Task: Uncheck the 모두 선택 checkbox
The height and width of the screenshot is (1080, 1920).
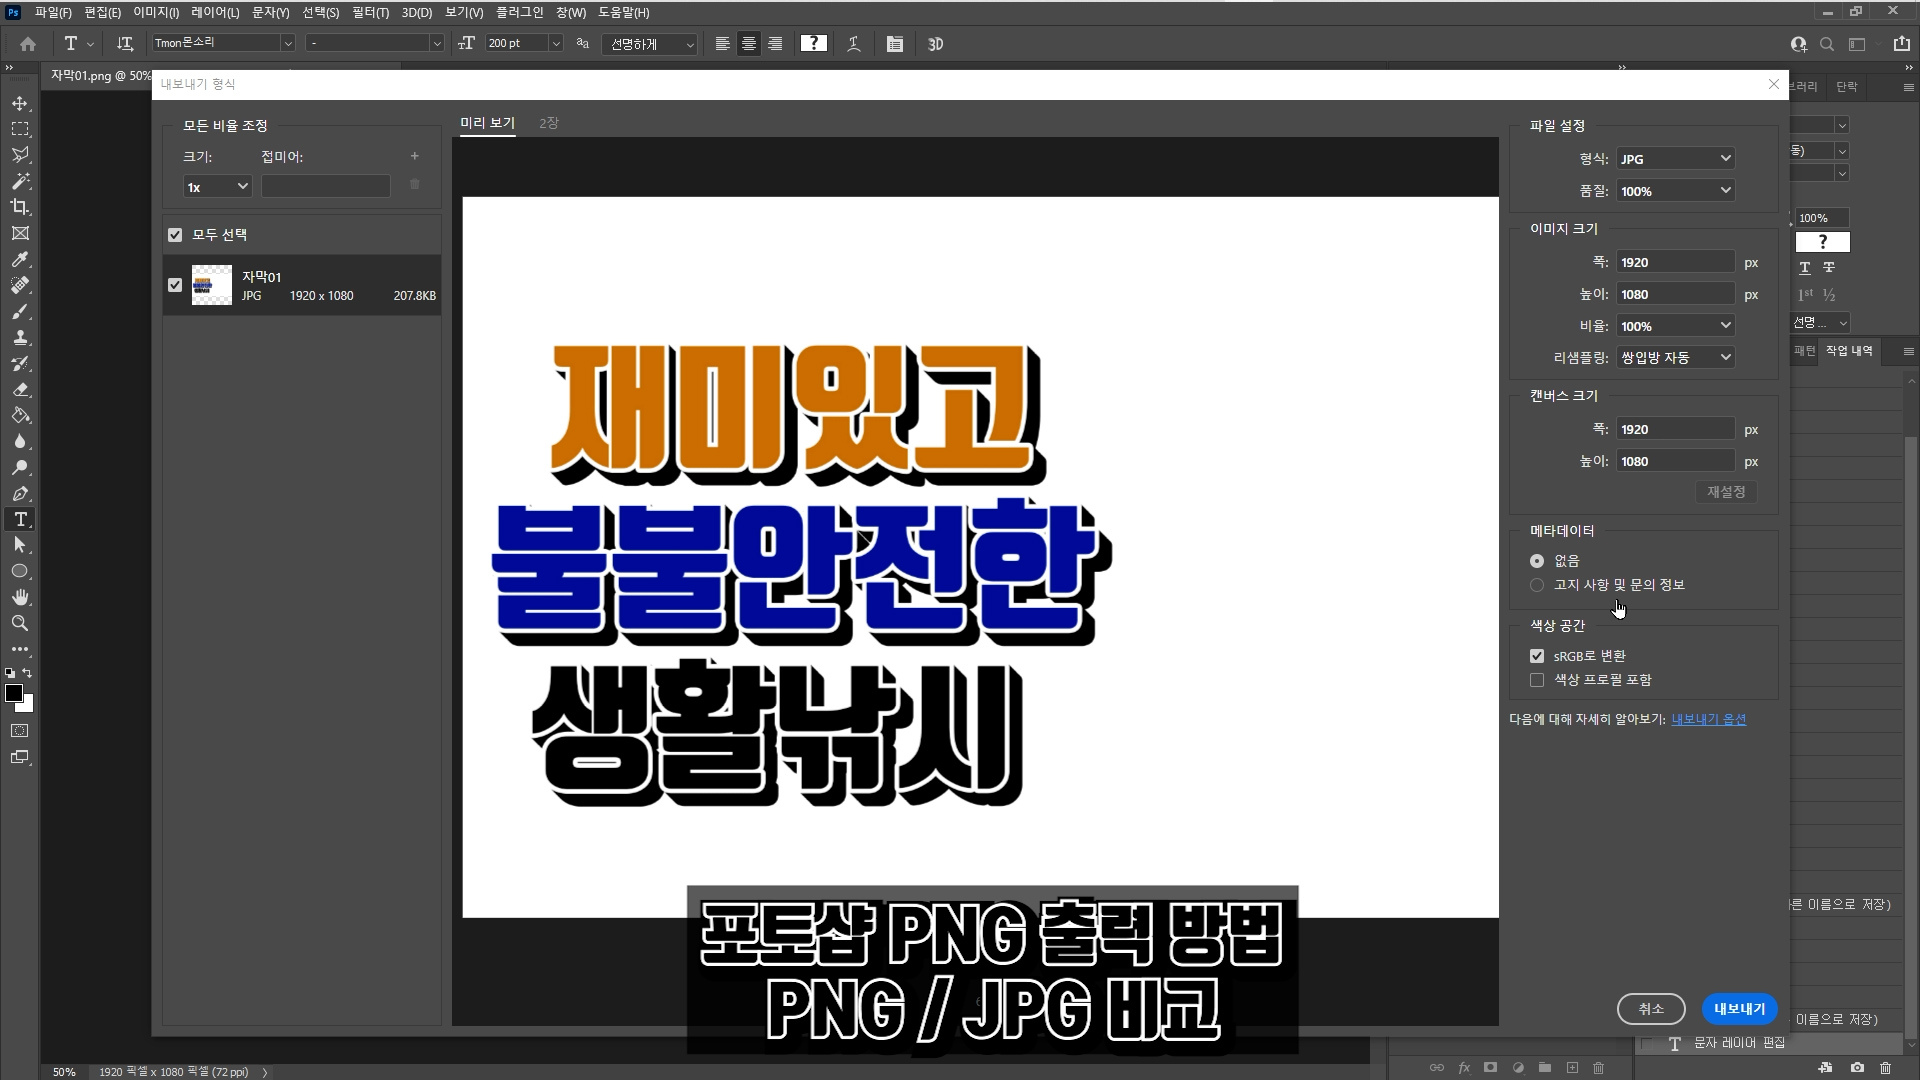Action: click(x=175, y=235)
